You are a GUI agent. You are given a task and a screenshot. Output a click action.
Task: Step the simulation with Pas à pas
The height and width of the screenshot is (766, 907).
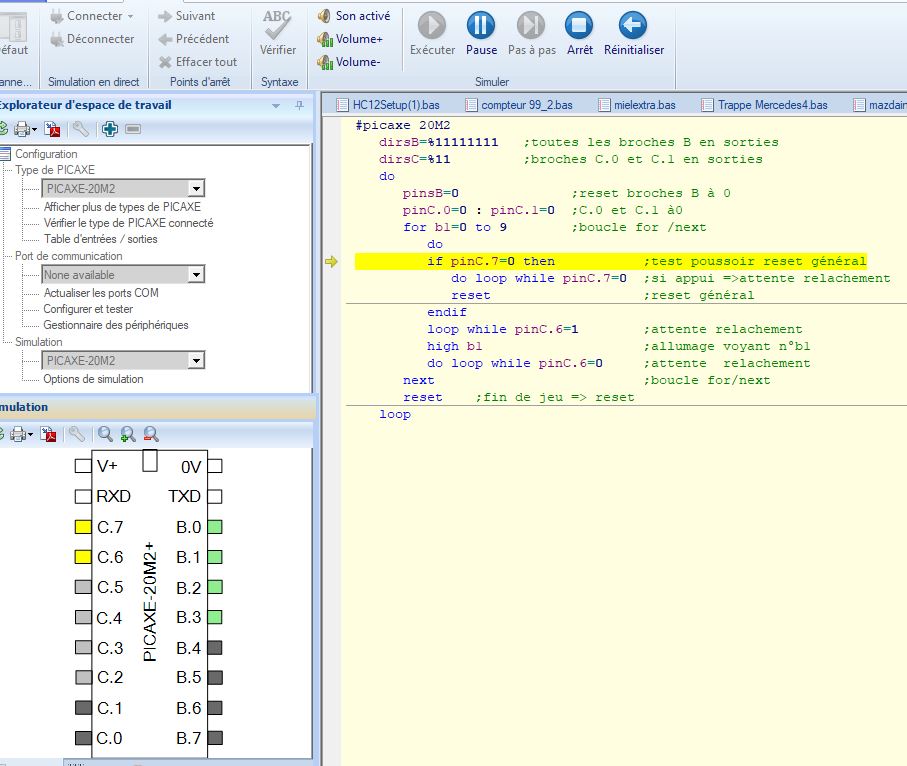tap(531, 26)
